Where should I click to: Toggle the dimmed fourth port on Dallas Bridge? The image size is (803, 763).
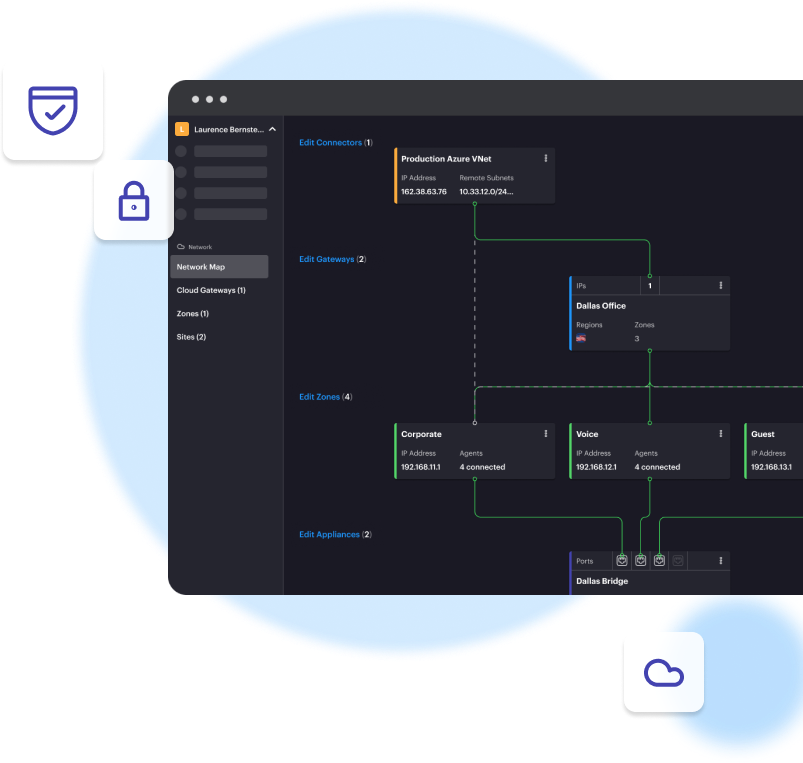677,561
